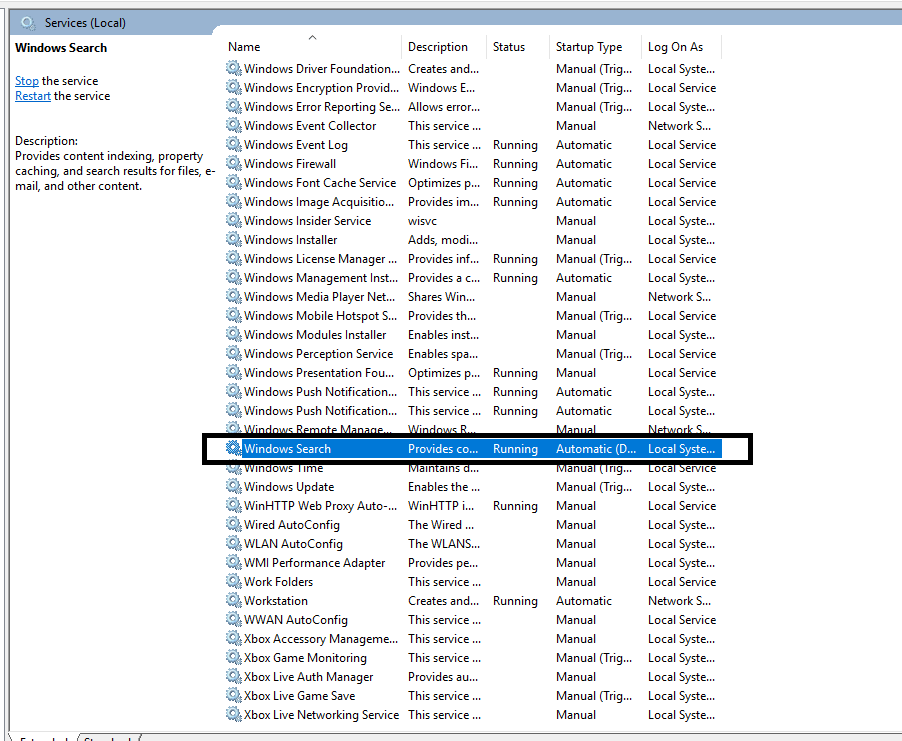Click the gear icon for Windows Insider Service
Screen dimensions: 902x741
pos(234,220)
